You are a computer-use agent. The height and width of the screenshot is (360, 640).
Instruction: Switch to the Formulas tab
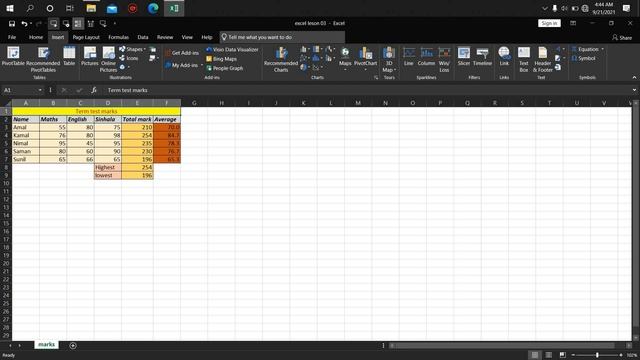point(118,37)
